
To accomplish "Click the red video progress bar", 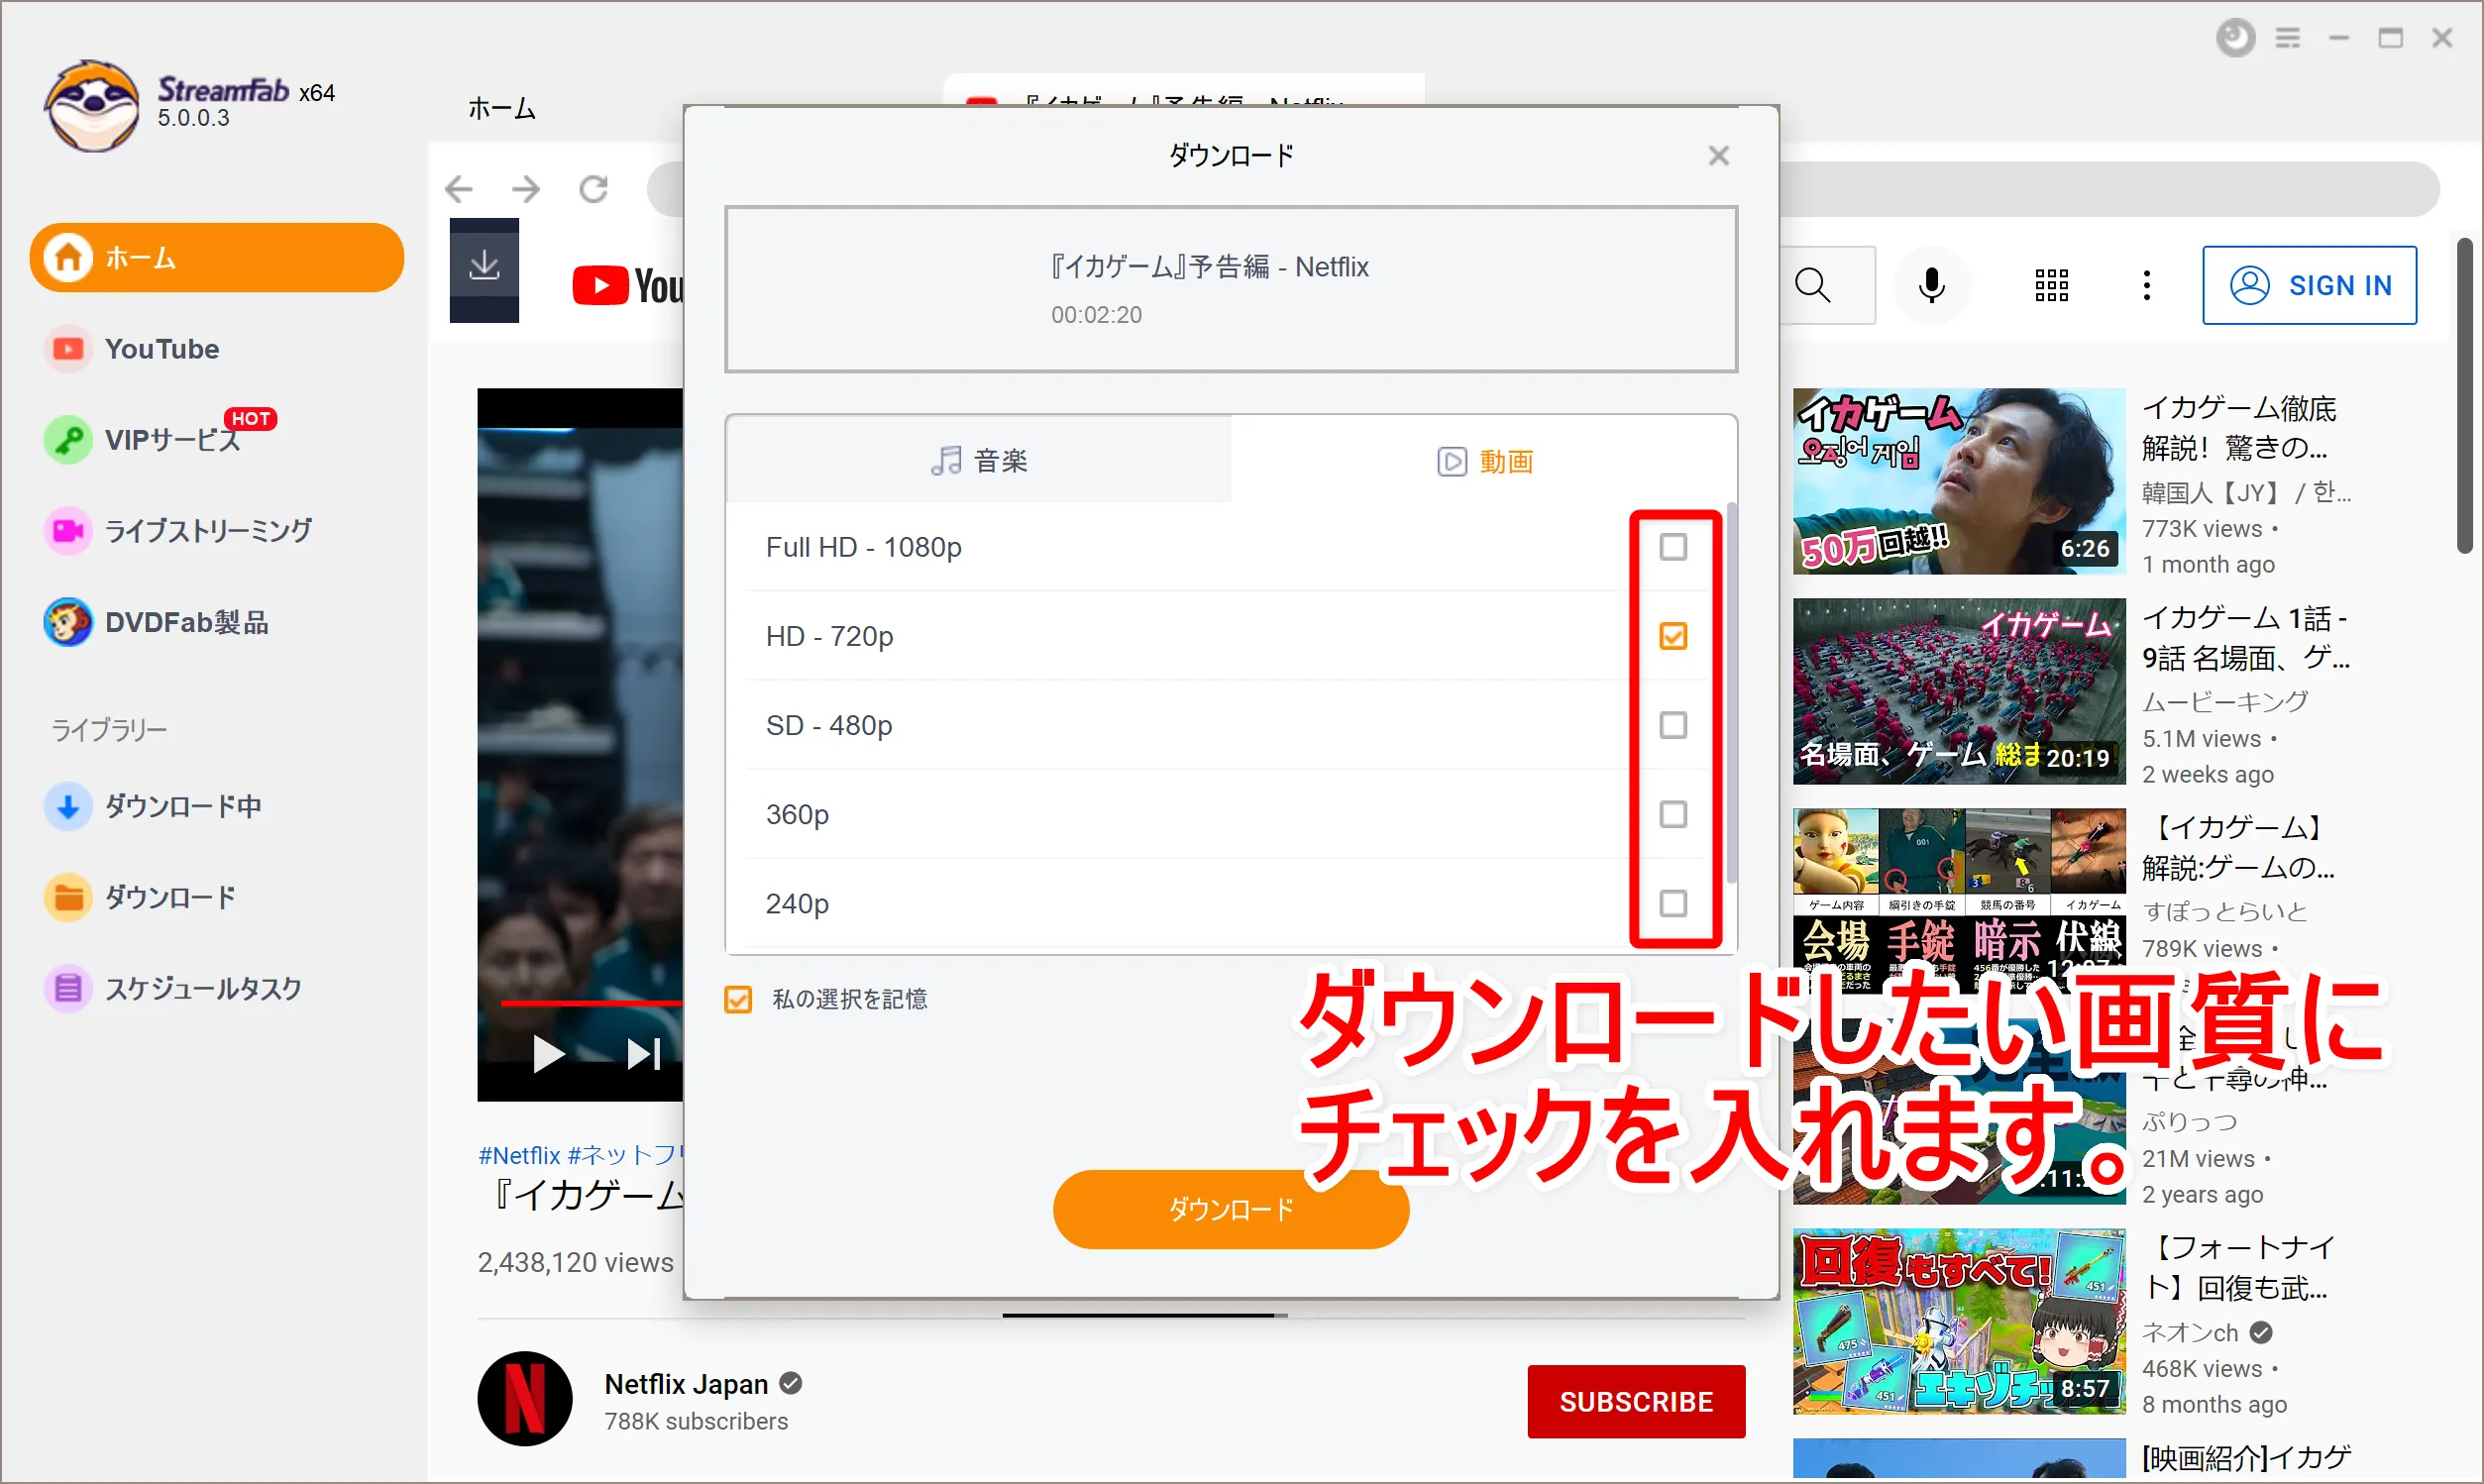I will [590, 1001].
